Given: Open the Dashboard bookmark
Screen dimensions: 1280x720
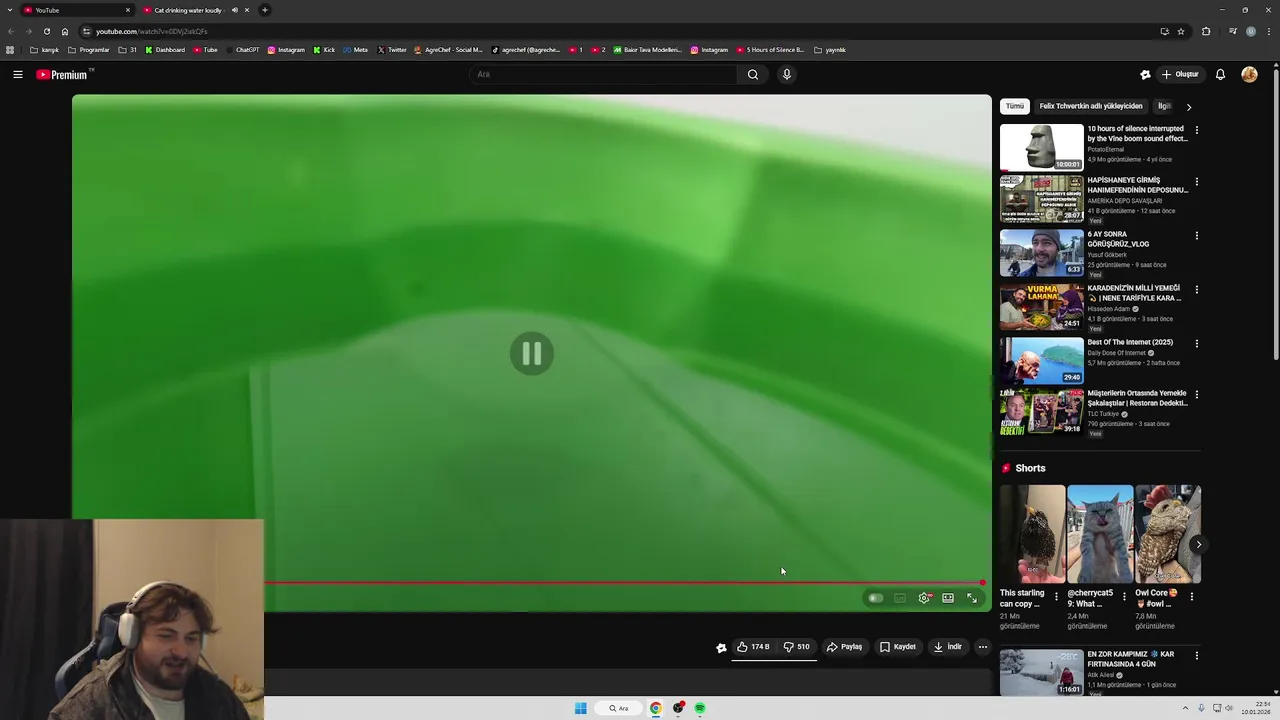Looking at the screenshot, I should (165, 50).
